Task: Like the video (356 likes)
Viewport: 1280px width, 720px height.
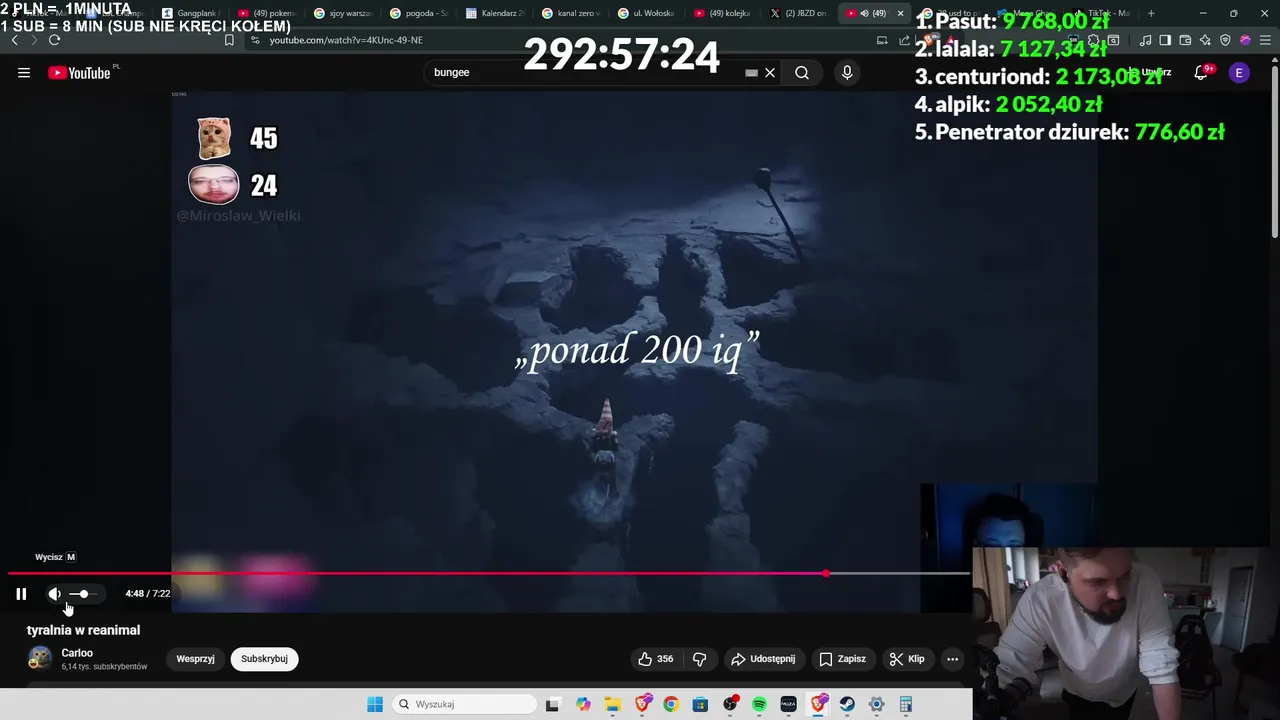Action: 655,659
